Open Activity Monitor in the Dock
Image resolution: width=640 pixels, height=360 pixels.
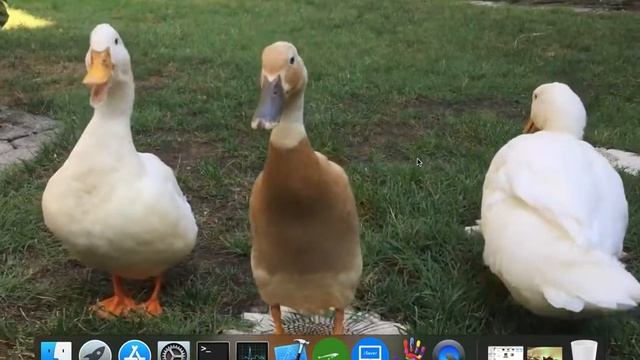pos(252,351)
